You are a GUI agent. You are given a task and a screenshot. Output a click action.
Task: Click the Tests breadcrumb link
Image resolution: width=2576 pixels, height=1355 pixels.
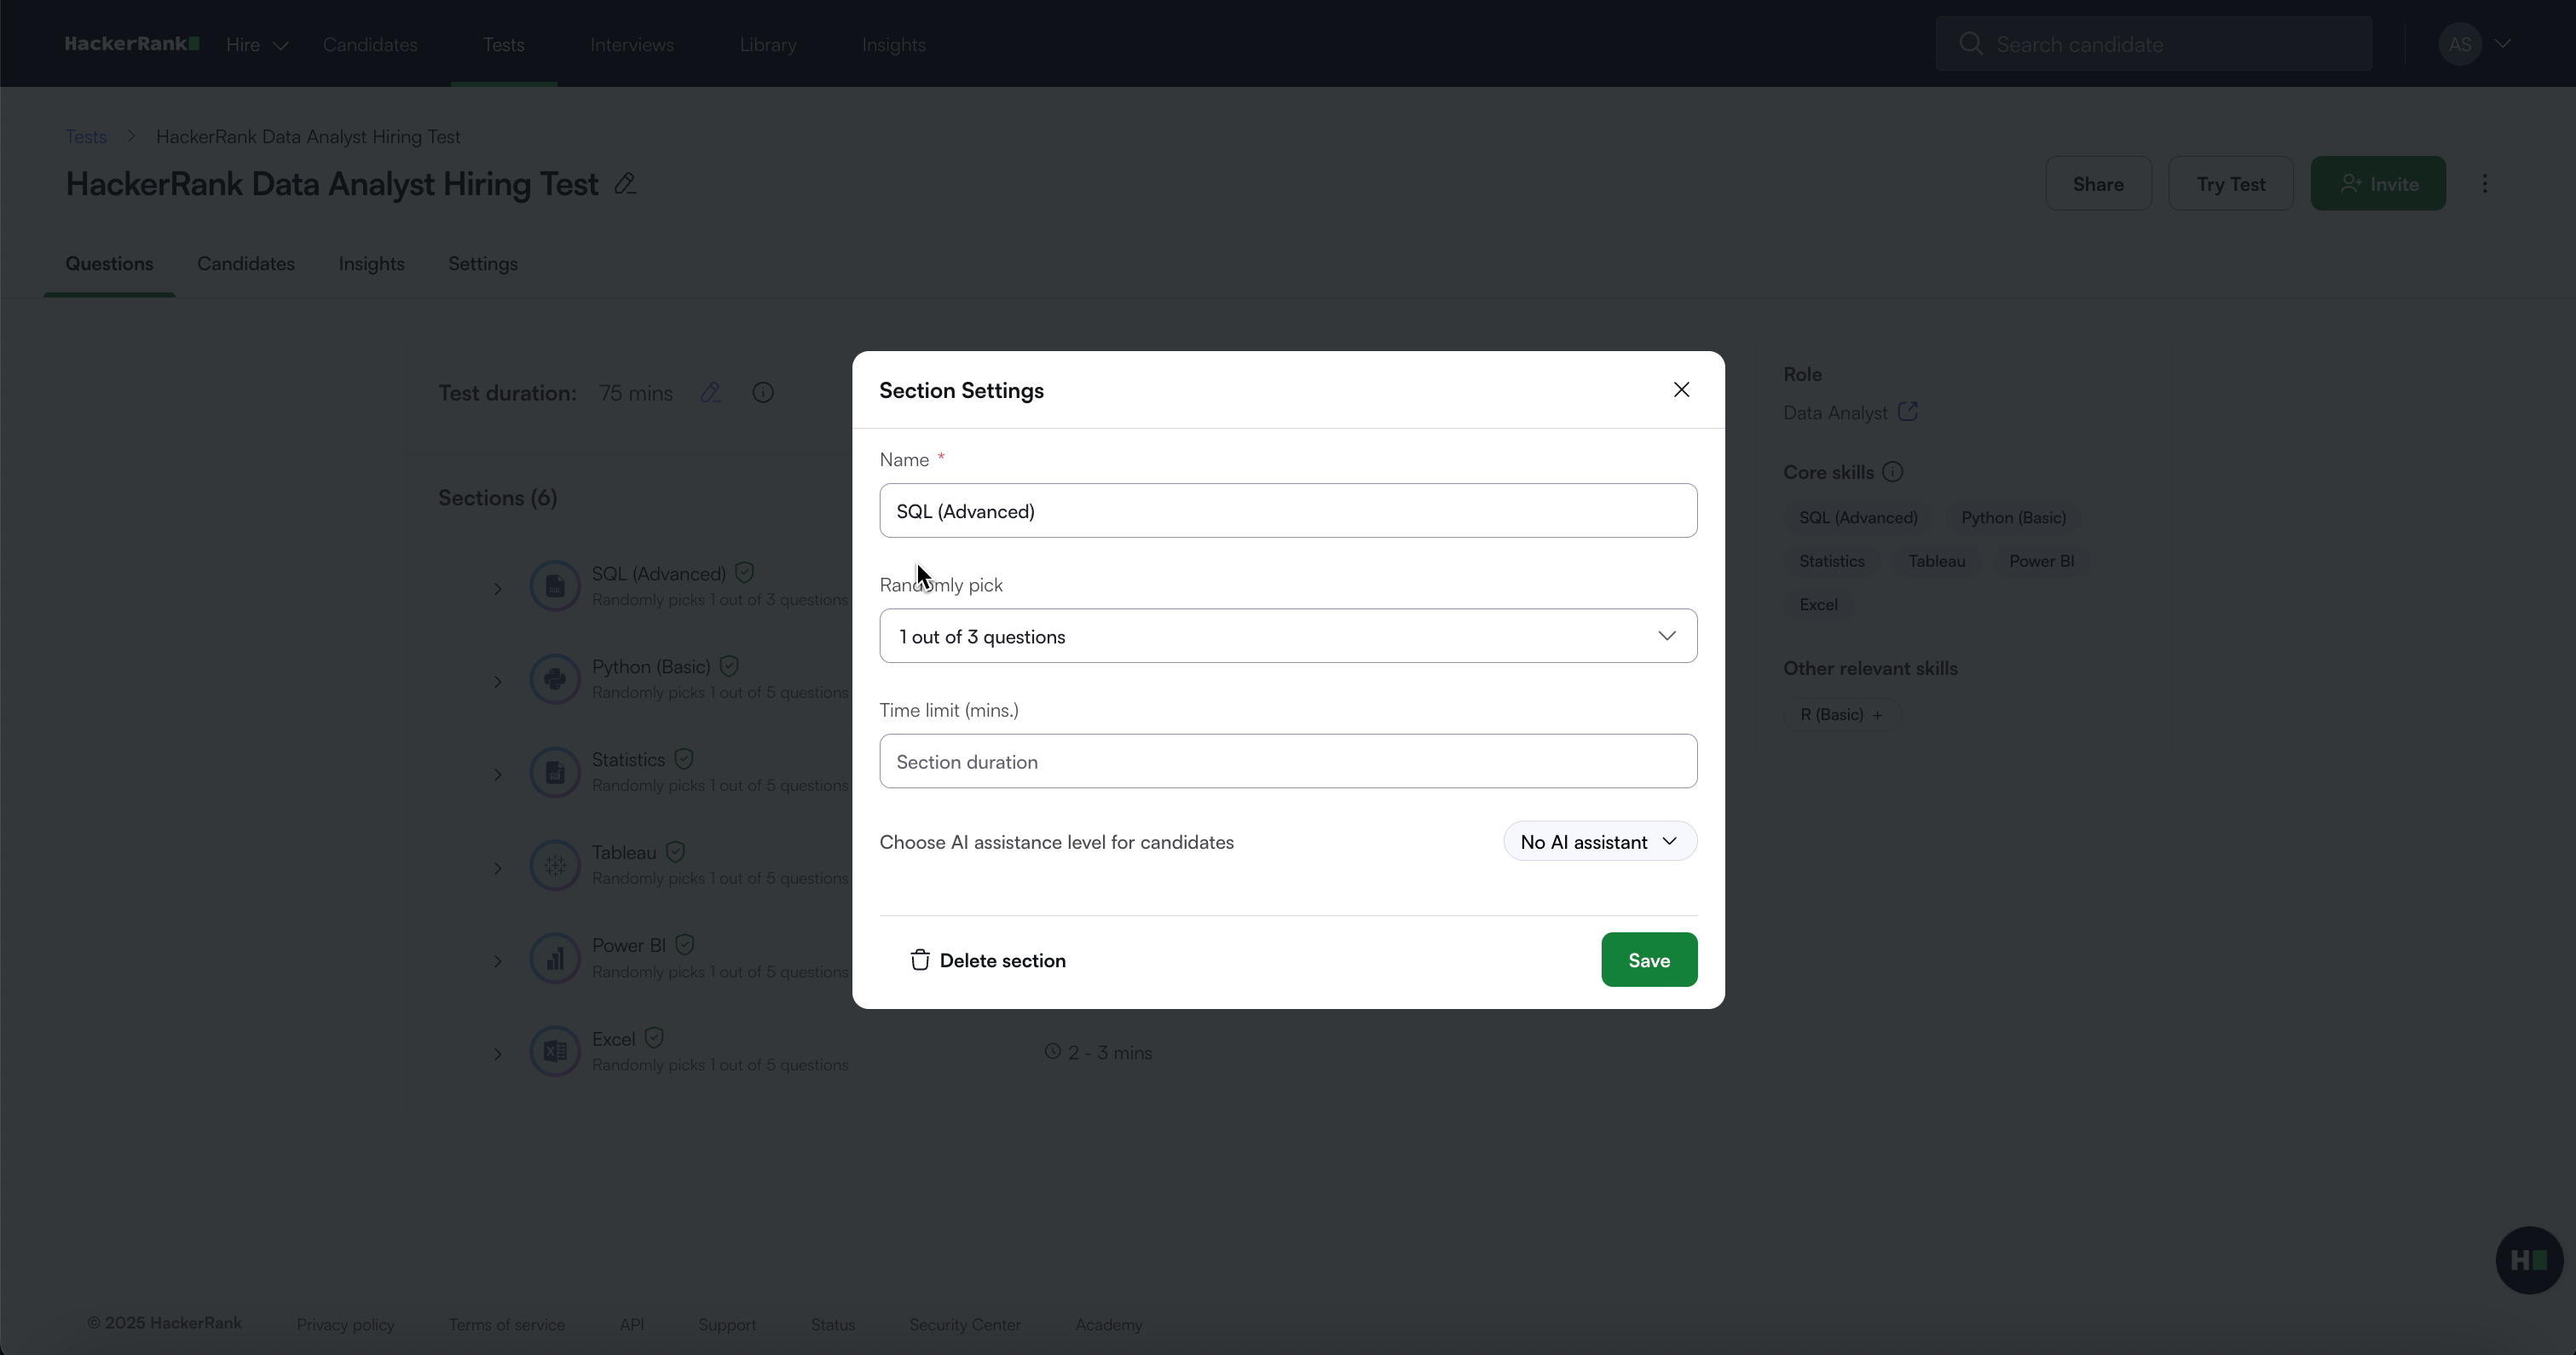[86, 137]
